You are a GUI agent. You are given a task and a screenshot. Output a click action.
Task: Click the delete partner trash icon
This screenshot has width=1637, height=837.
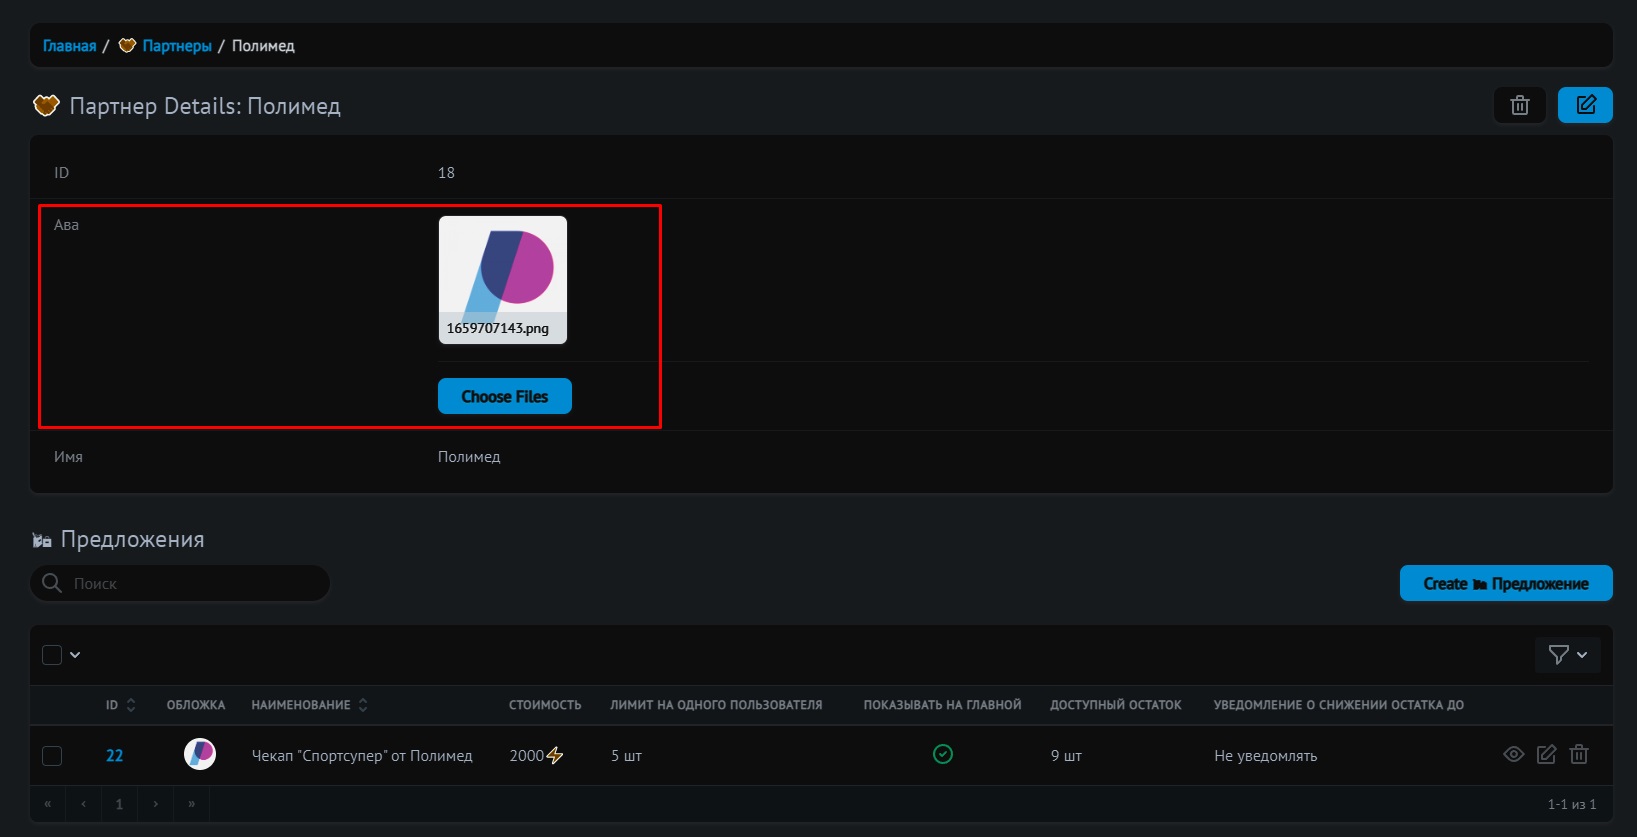tap(1519, 105)
